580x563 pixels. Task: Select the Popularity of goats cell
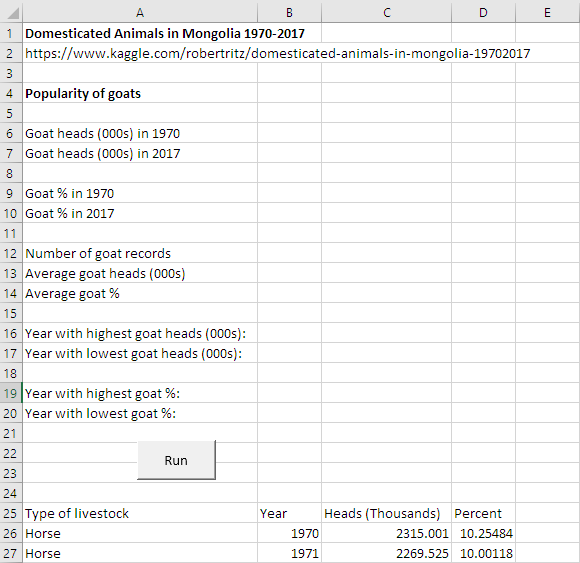pos(140,94)
